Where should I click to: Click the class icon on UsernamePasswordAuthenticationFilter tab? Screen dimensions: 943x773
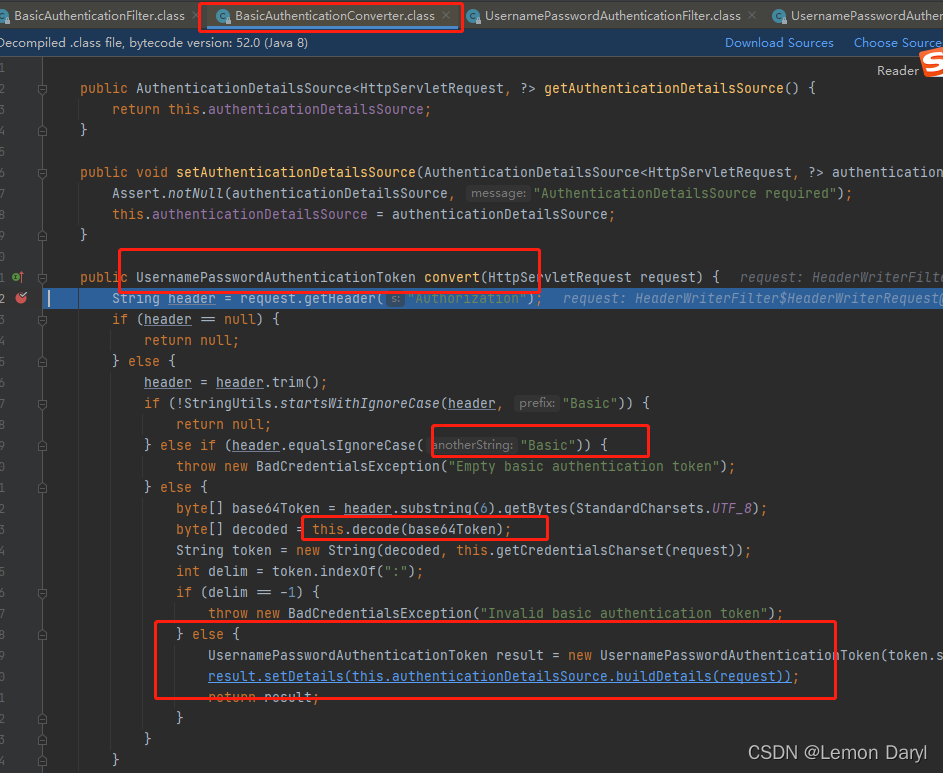click(474, 17)
